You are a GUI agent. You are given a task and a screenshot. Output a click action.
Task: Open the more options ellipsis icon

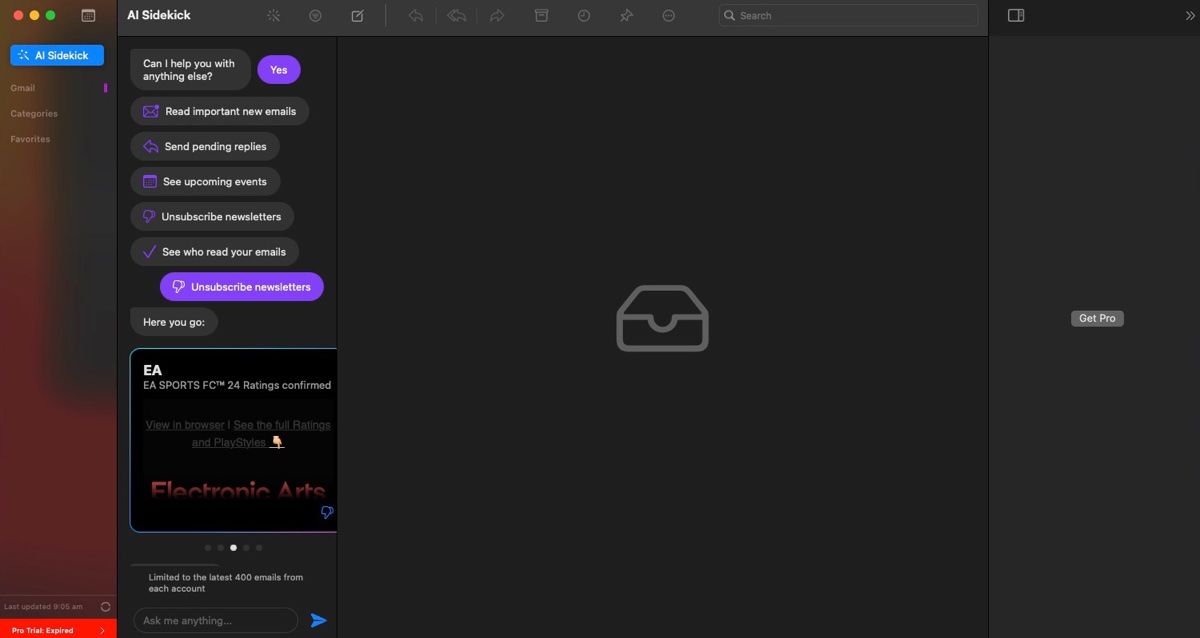[668, 15]
